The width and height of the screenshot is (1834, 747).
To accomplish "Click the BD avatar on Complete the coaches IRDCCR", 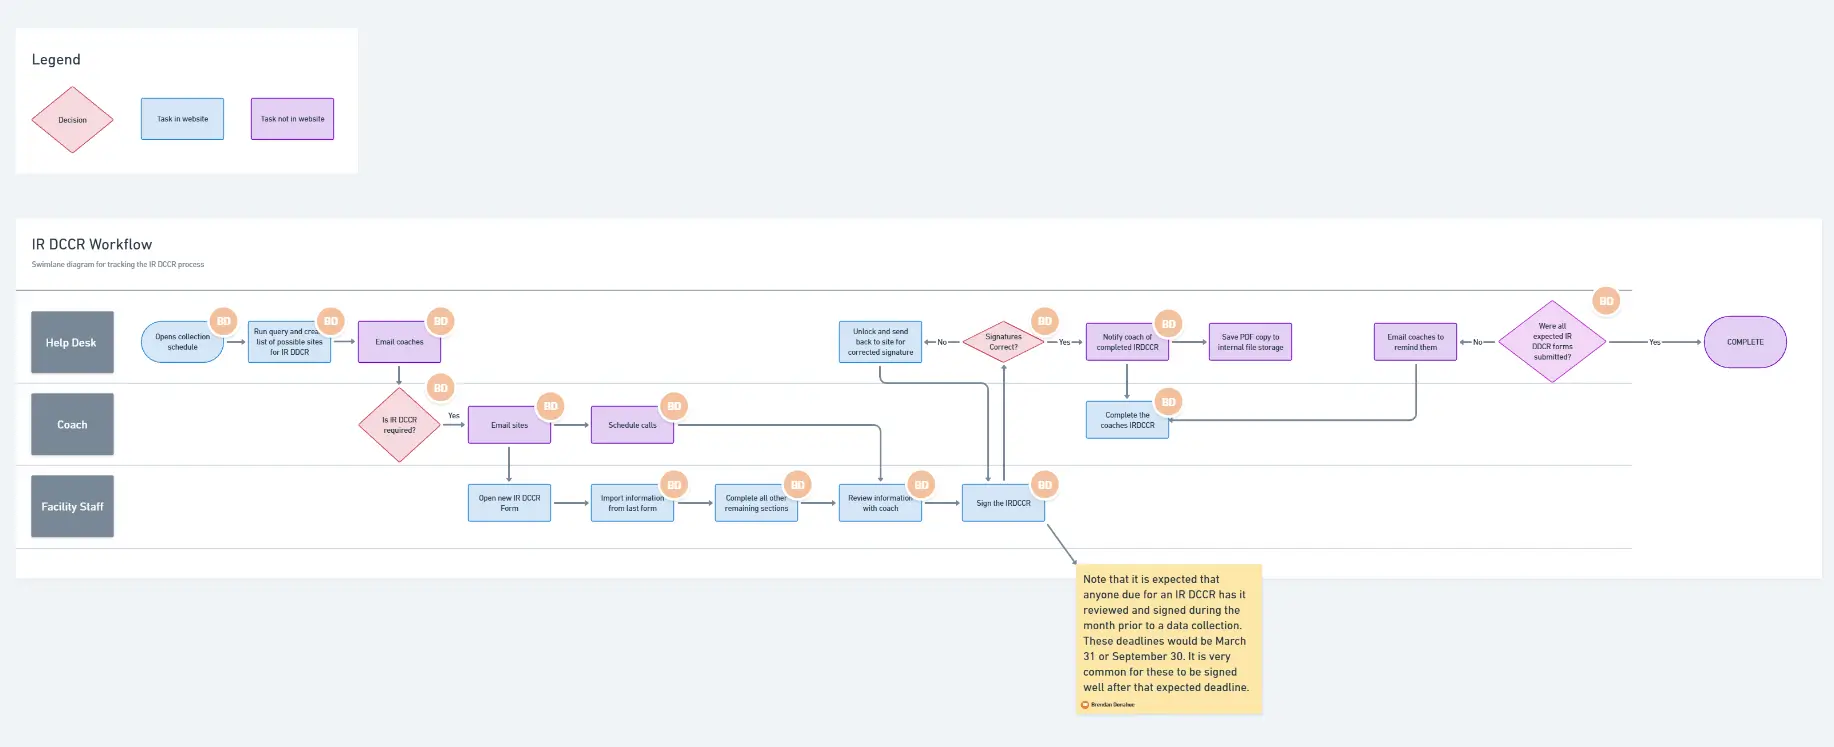I will pos(1168,402).
